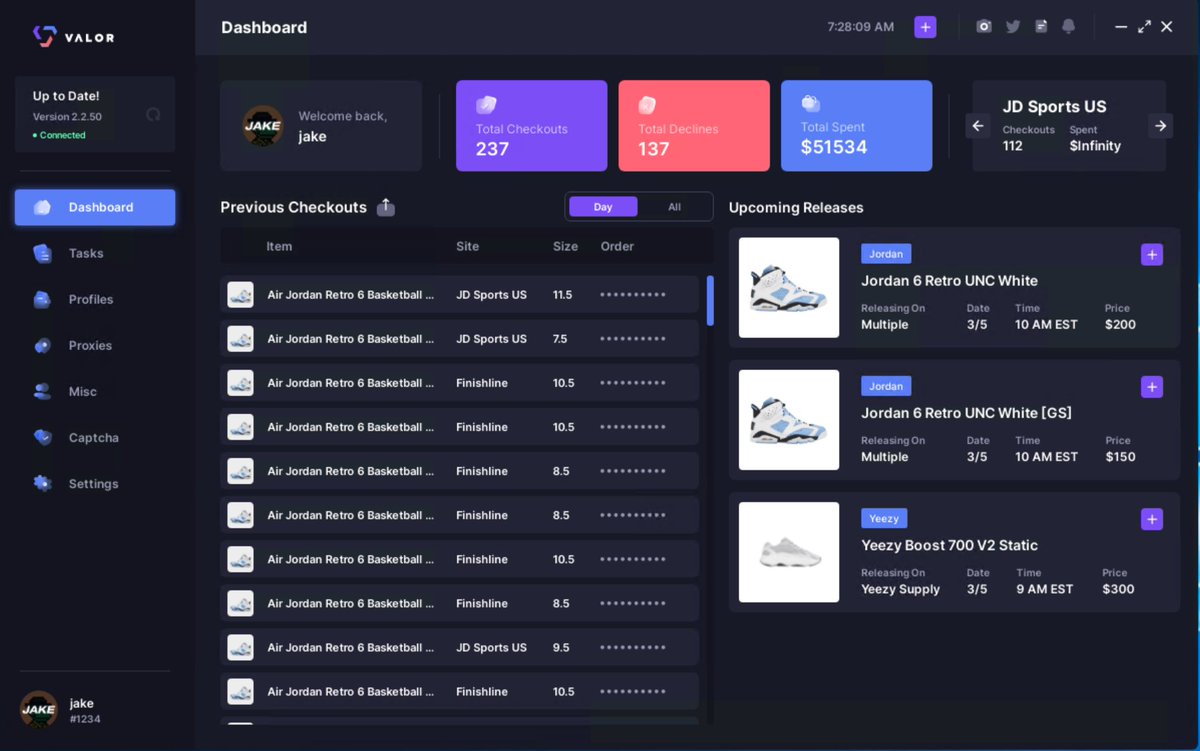The height and width of the screenshot is (751, 1200).
Task: Click the shoe thumbnail in the JD Sports US 11.5 row
Action: [x=240, y=295]
